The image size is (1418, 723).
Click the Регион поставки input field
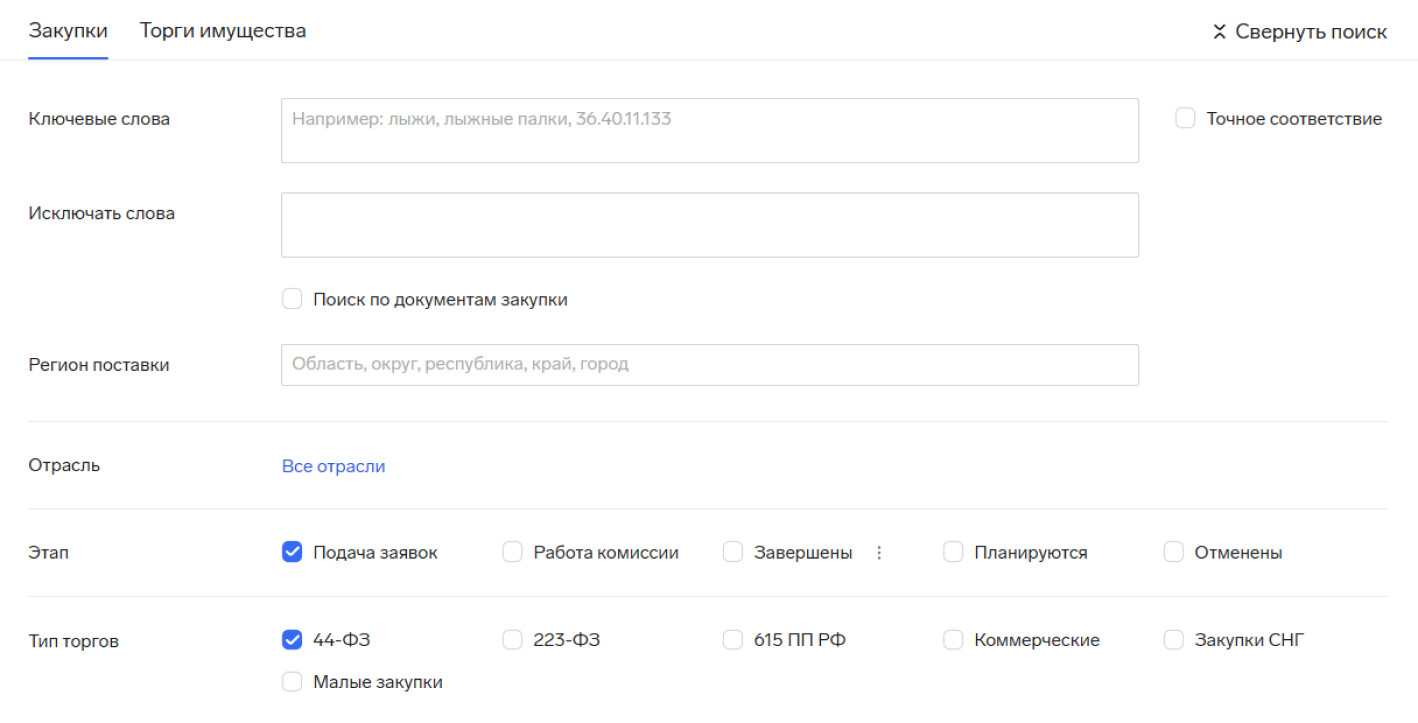[709, 365]
